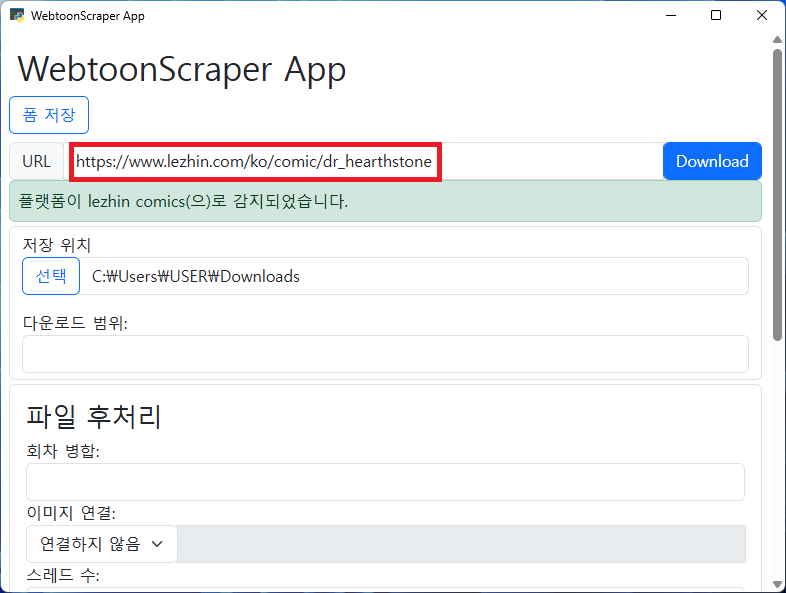Click the 스레드 수 label

[63, 575]
